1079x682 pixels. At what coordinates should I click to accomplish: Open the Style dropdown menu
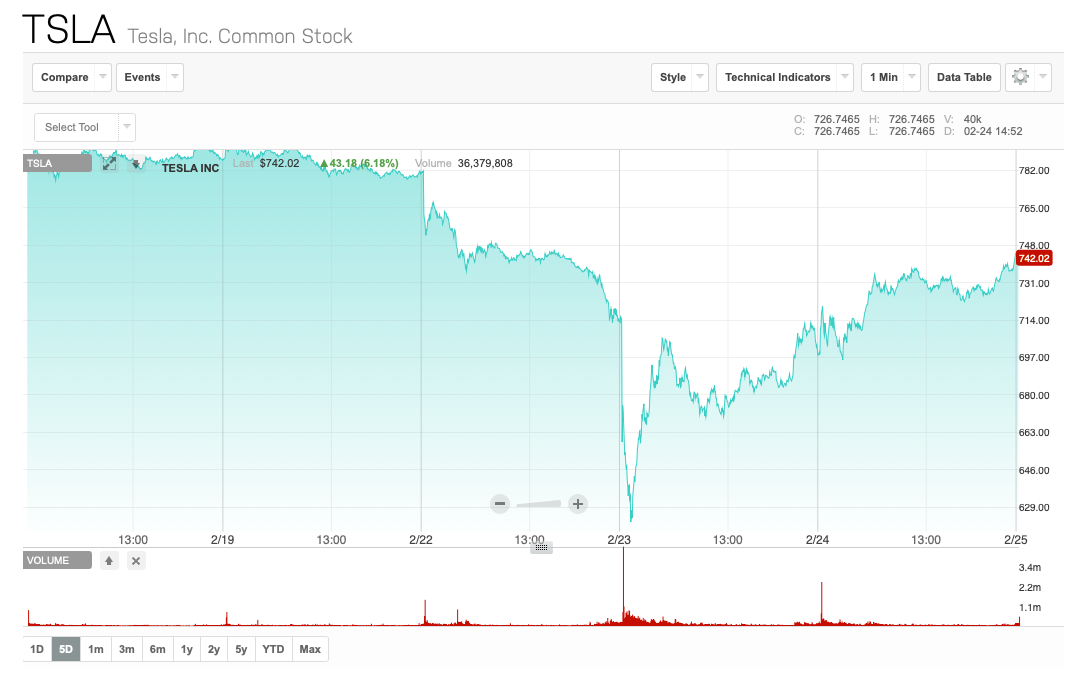click(680, 77)
